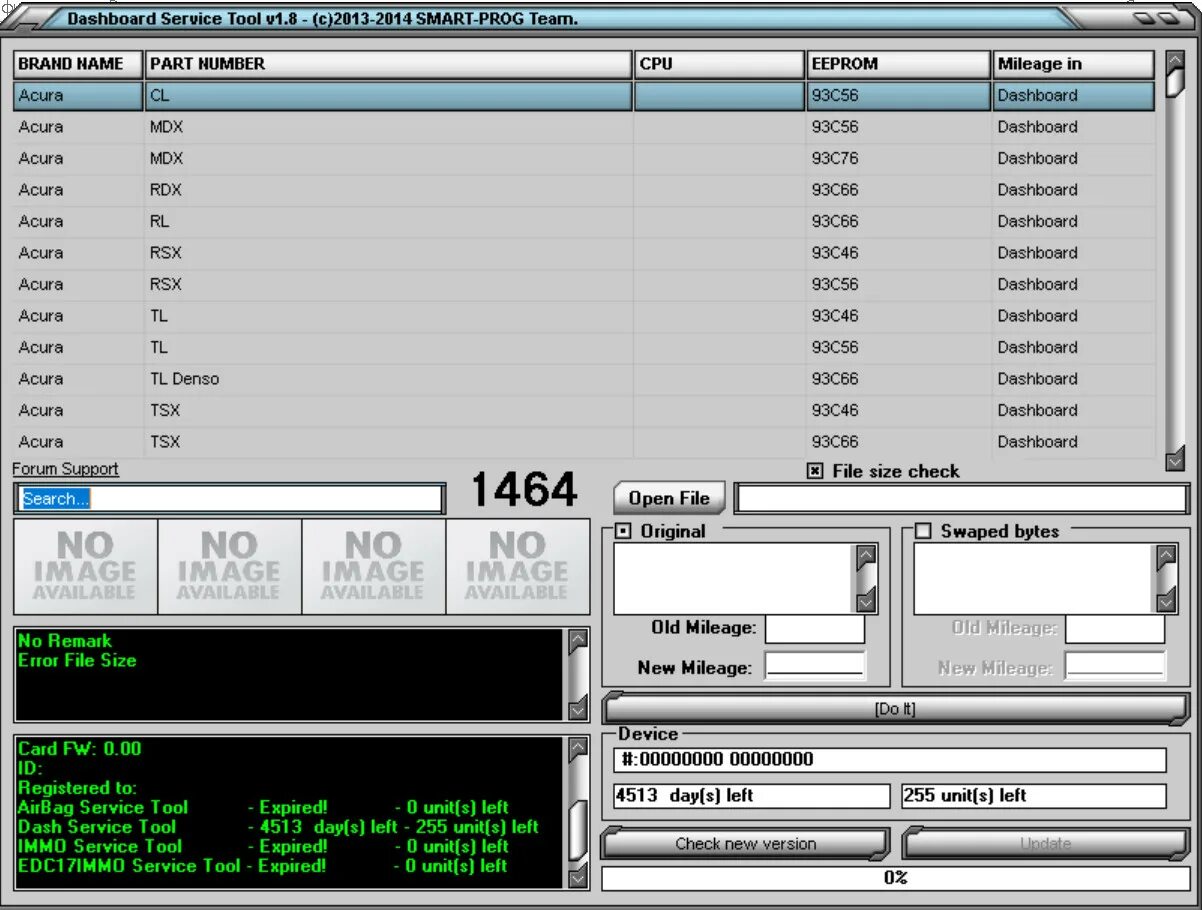The height and width of the screenshot is (910, 1202).
Task: Click the title bar window control buttons
Action: coord(1157,17)
